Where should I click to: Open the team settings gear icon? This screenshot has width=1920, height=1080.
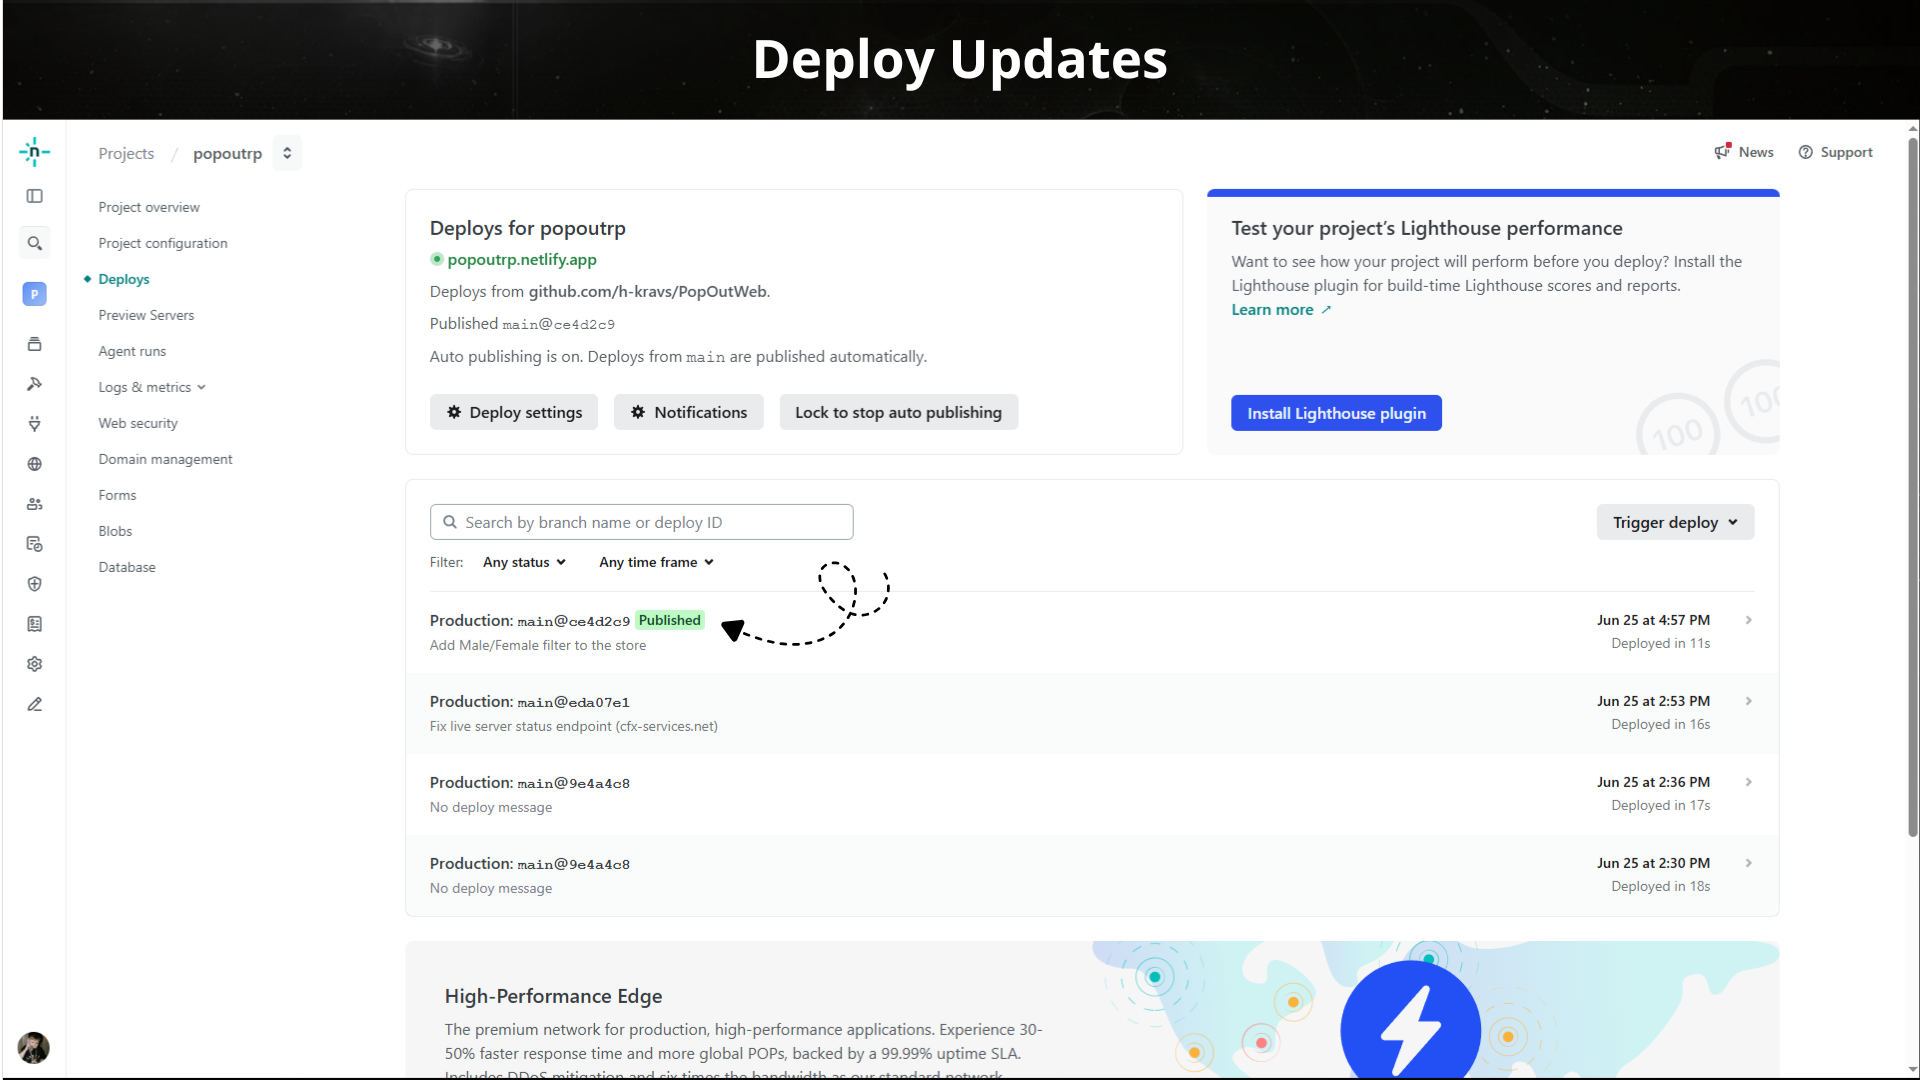(34, 664)
